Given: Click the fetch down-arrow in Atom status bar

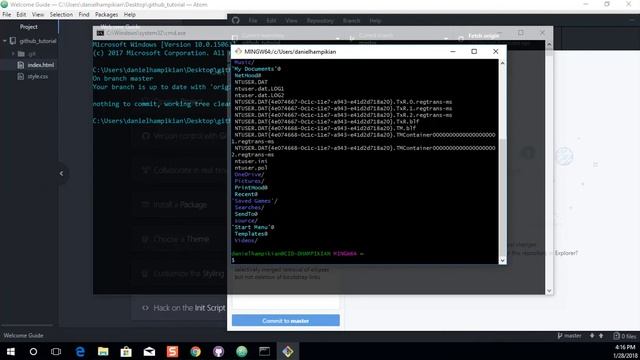Looking at the screenshot, I should 592,336.
